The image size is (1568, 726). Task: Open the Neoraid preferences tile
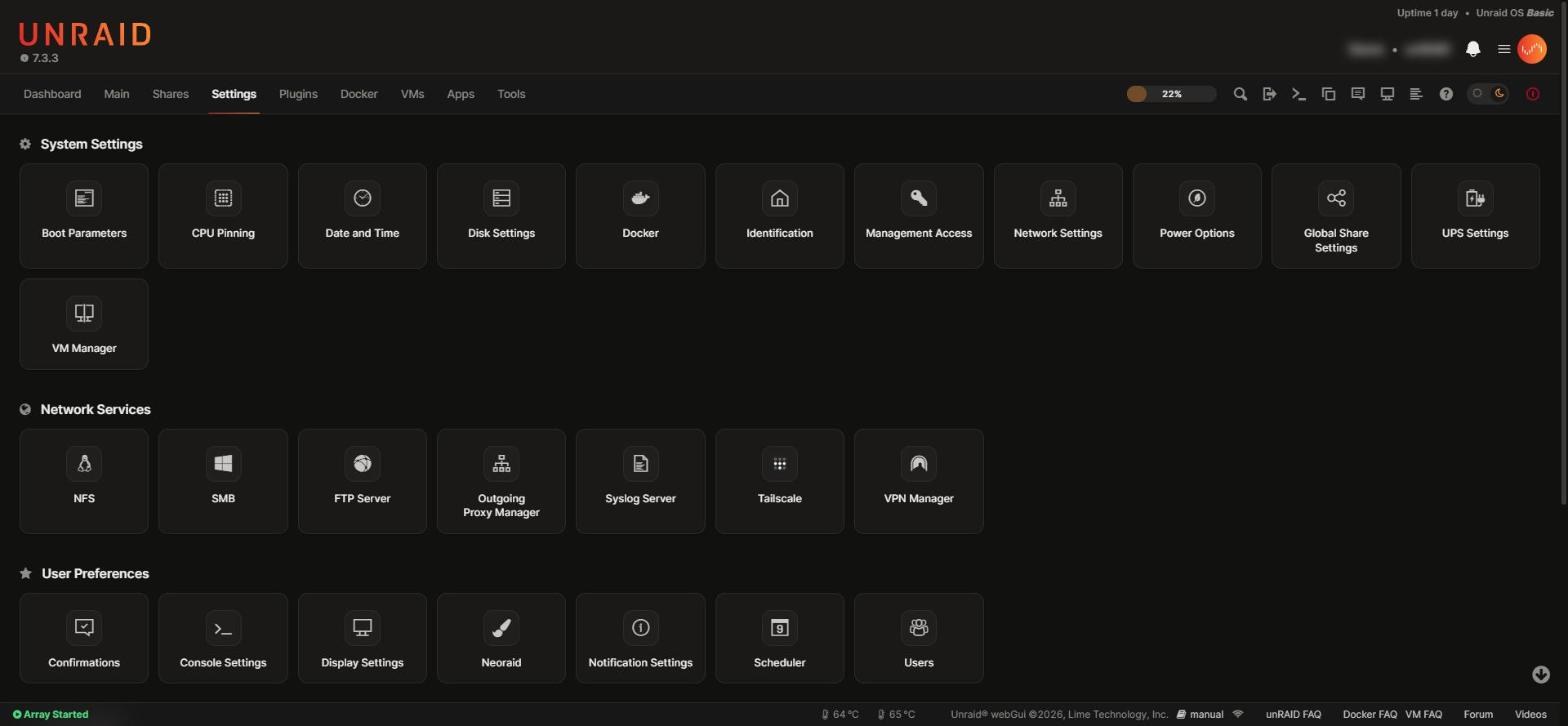click(501, 638)
